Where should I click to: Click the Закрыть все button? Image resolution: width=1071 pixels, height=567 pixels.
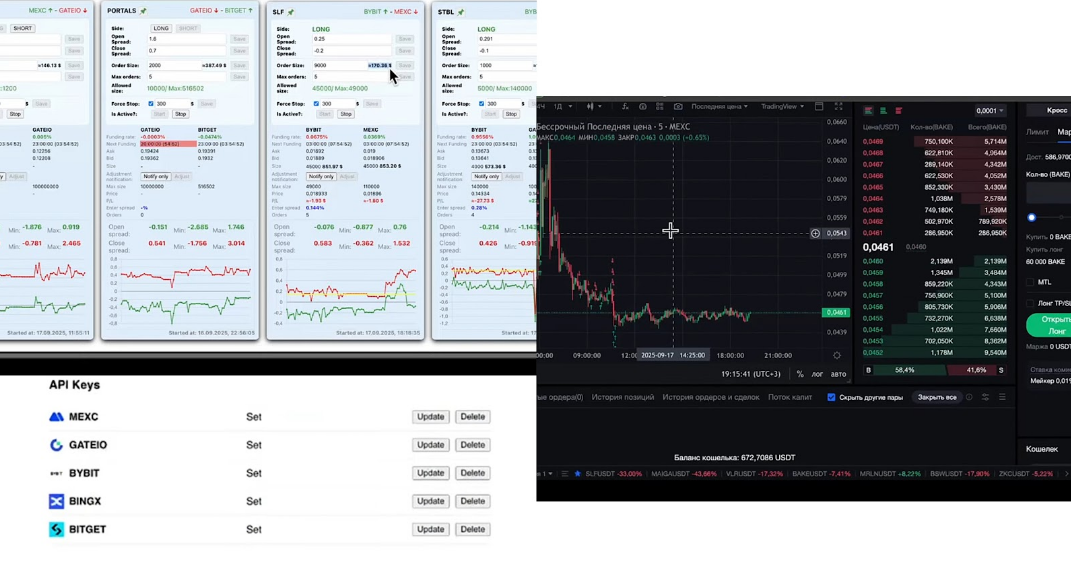(x=936, y=397)
